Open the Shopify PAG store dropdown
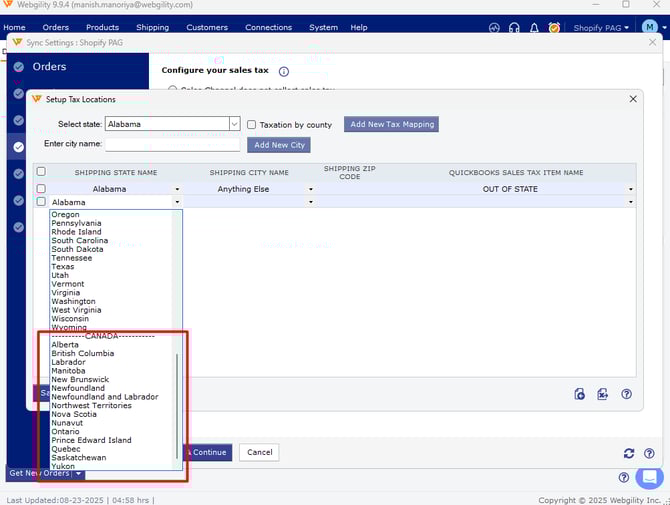Viewport: 670px width, 505px height. coord(602,27)
